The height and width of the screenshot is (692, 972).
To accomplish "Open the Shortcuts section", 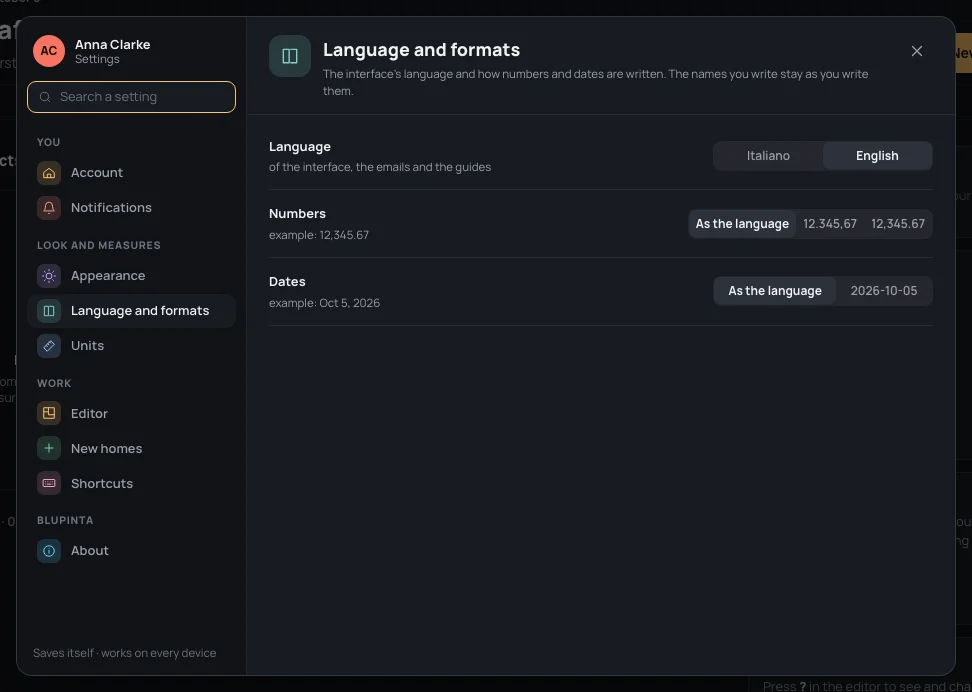I will pos(131,483).
